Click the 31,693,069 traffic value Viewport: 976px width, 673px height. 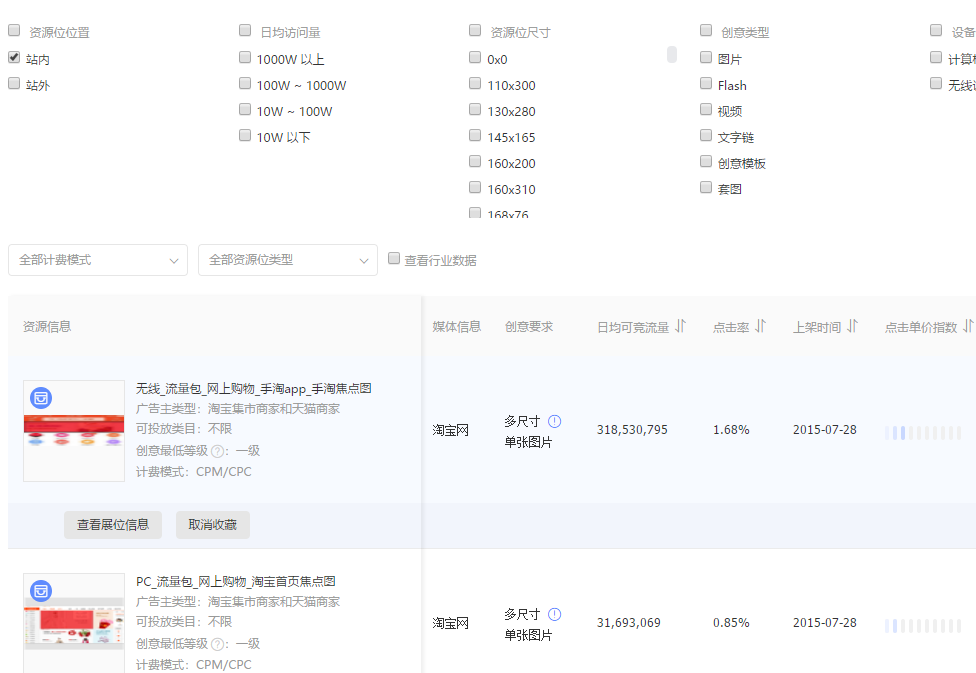point(629,623)
